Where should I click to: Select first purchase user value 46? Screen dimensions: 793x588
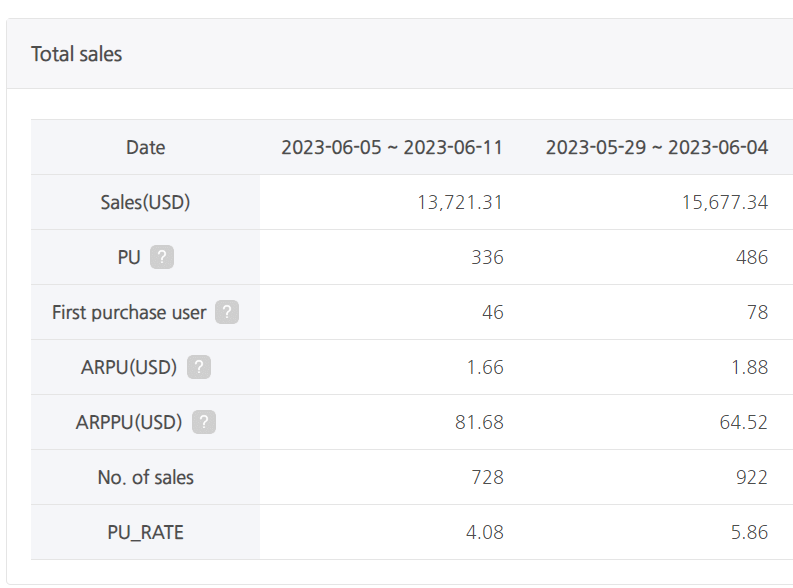493,312
